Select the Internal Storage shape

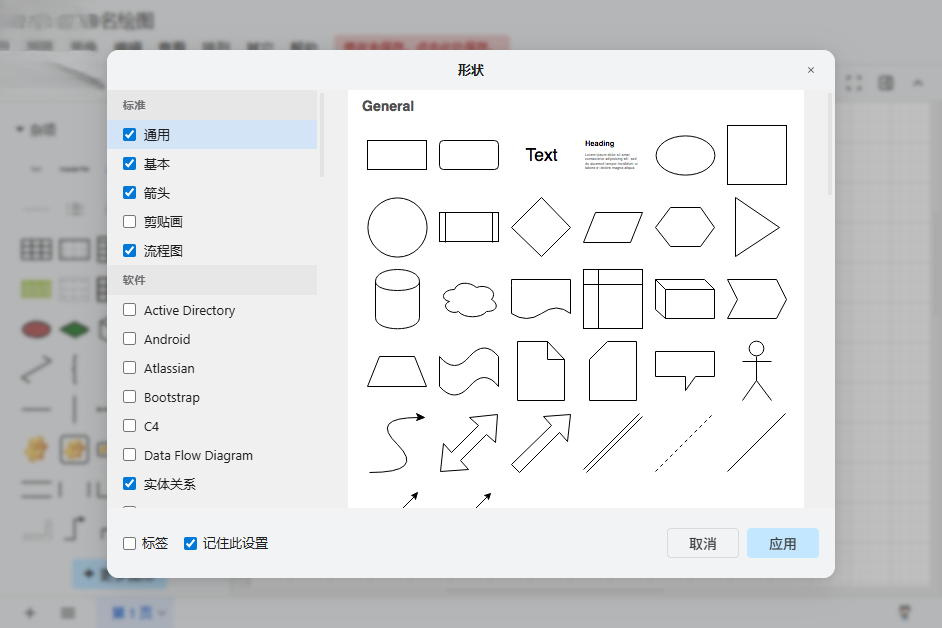[613, 299]
